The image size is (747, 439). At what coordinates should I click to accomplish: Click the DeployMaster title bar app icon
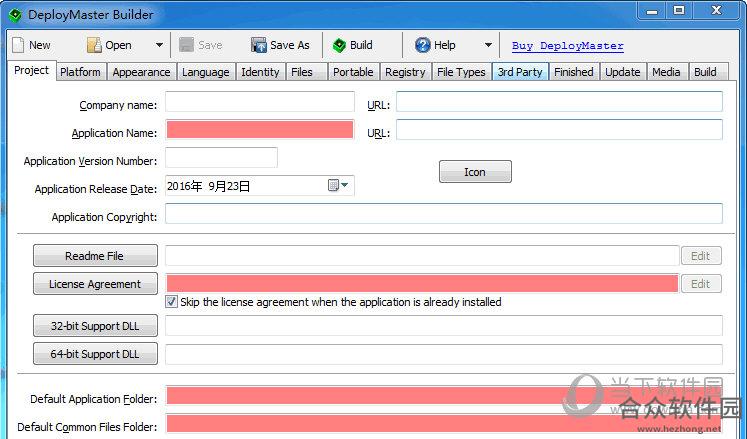(15, 15)
